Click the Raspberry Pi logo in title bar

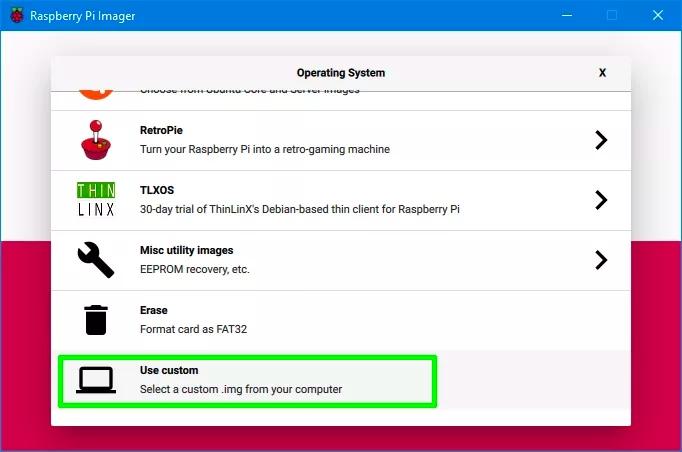[17, 16]
